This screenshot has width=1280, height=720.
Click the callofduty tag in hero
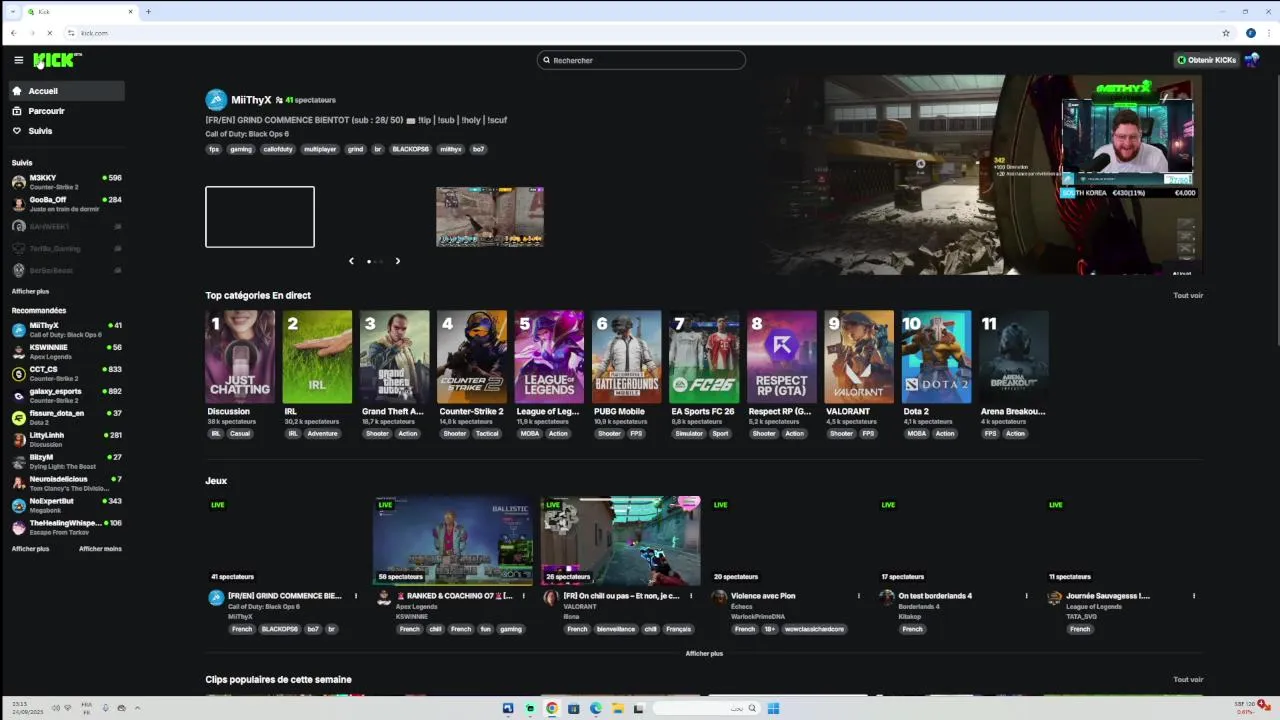pyautogui.click(x=277, y=149)
